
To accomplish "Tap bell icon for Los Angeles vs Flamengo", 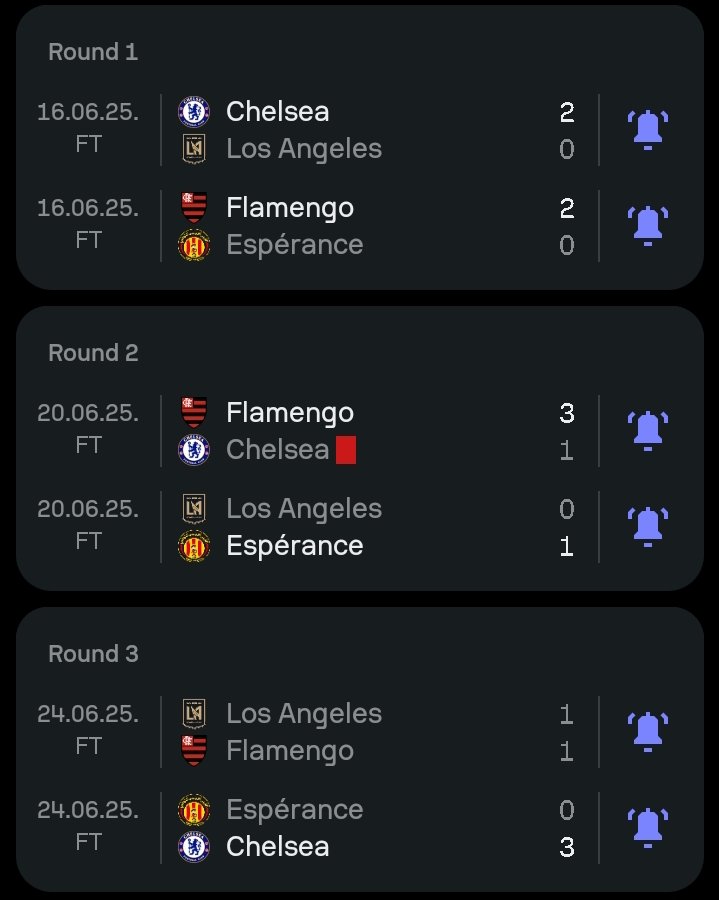I will [x=648, y=732].
